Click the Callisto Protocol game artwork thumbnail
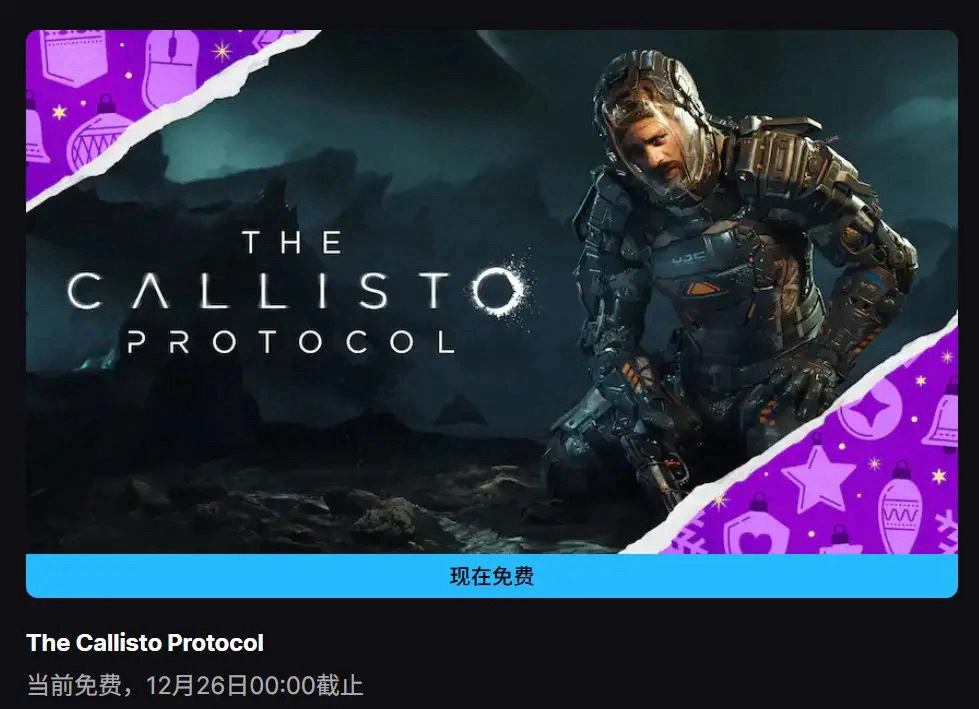The image size is (979, 709). [491, 291]
